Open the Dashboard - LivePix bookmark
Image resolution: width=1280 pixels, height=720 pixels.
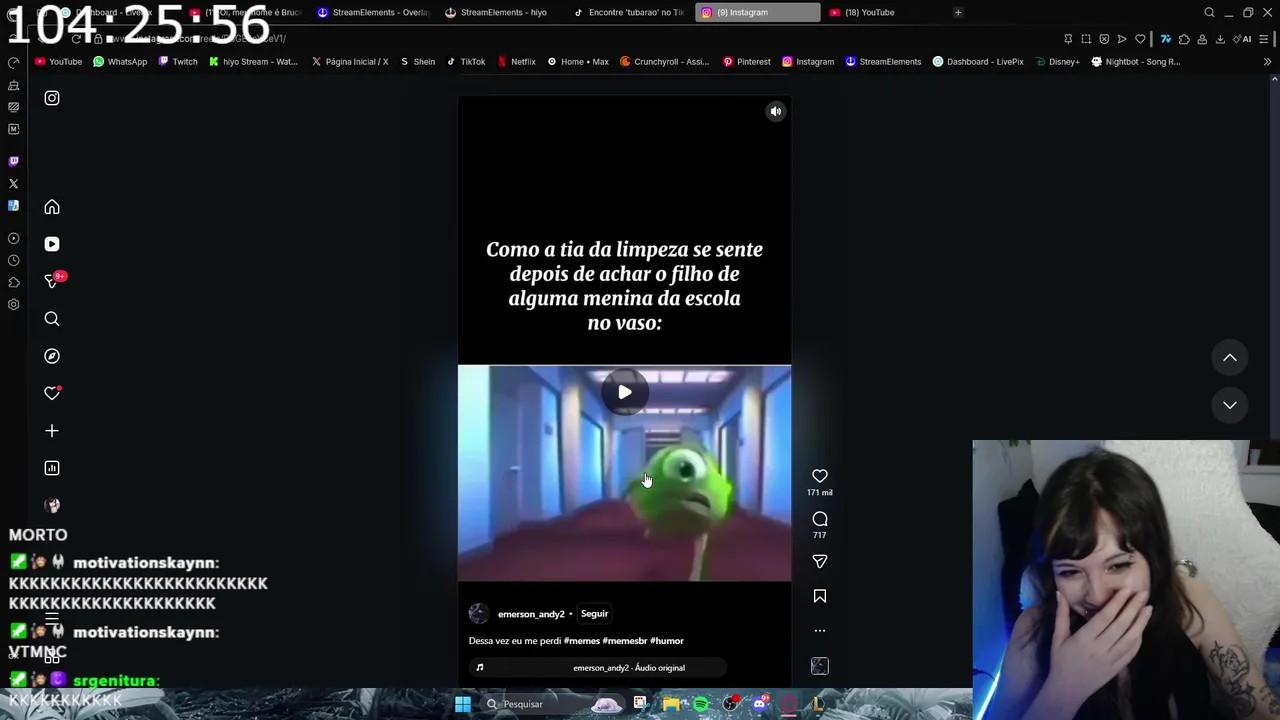pos(978,62)
